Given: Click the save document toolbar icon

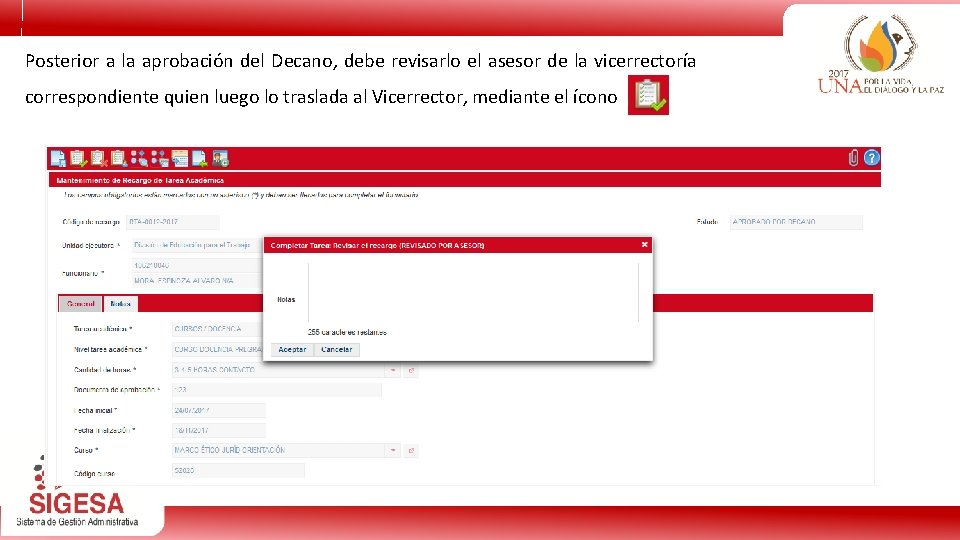Looking at the screenshot, I should point(58,159).
